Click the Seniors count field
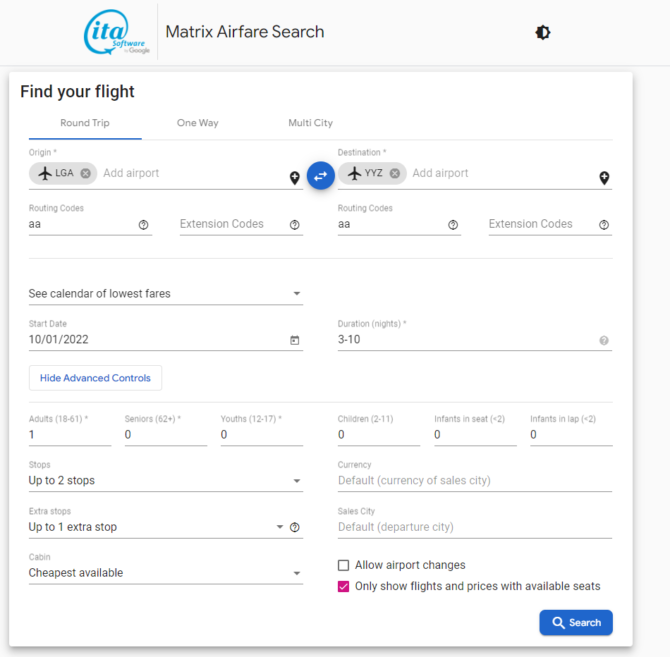The image size is (670, 657). (166, 435)
